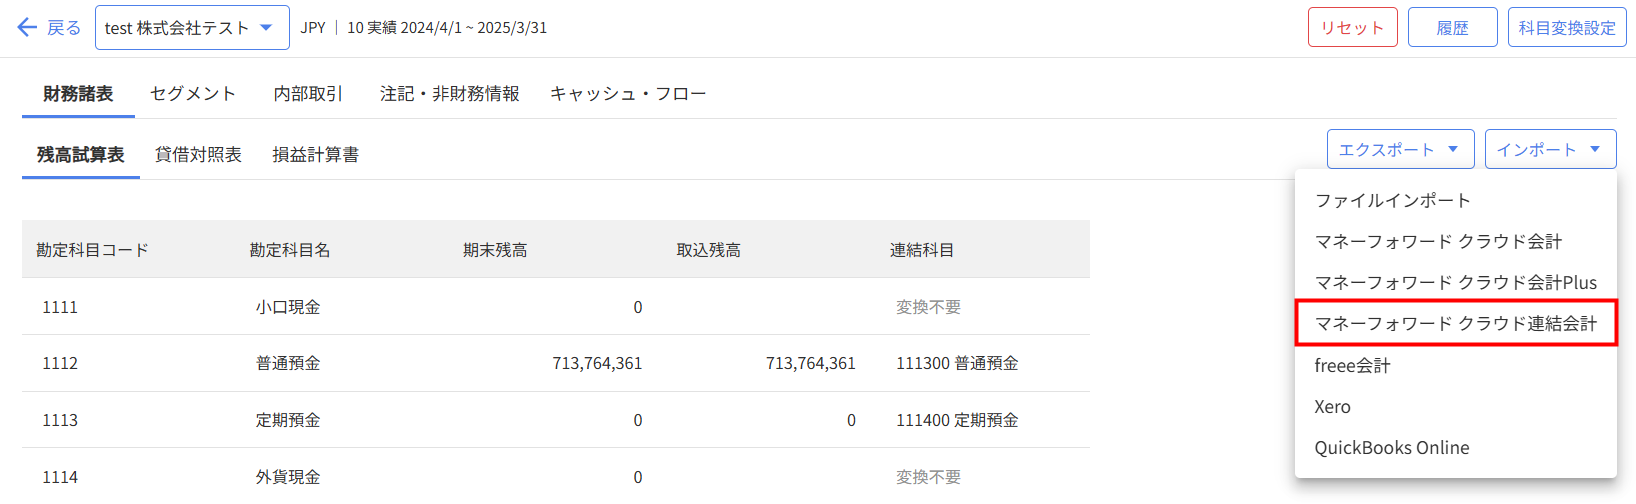Click 111300 普通預金 consolidated account cell

click(x=957, y=364)
